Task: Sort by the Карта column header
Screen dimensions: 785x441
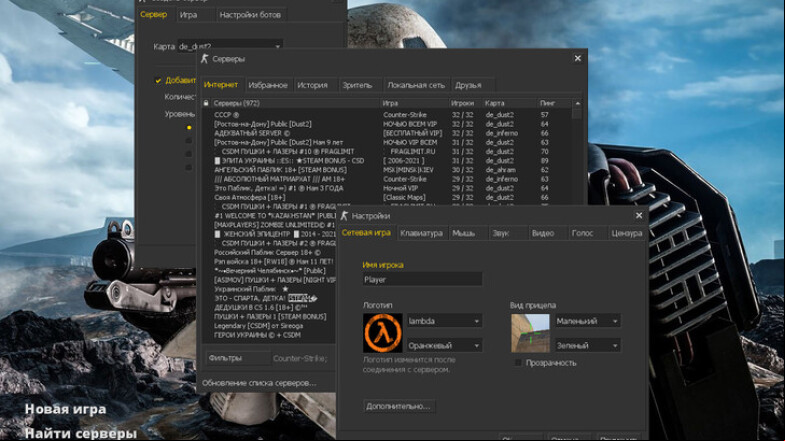Action: [509, 103]
